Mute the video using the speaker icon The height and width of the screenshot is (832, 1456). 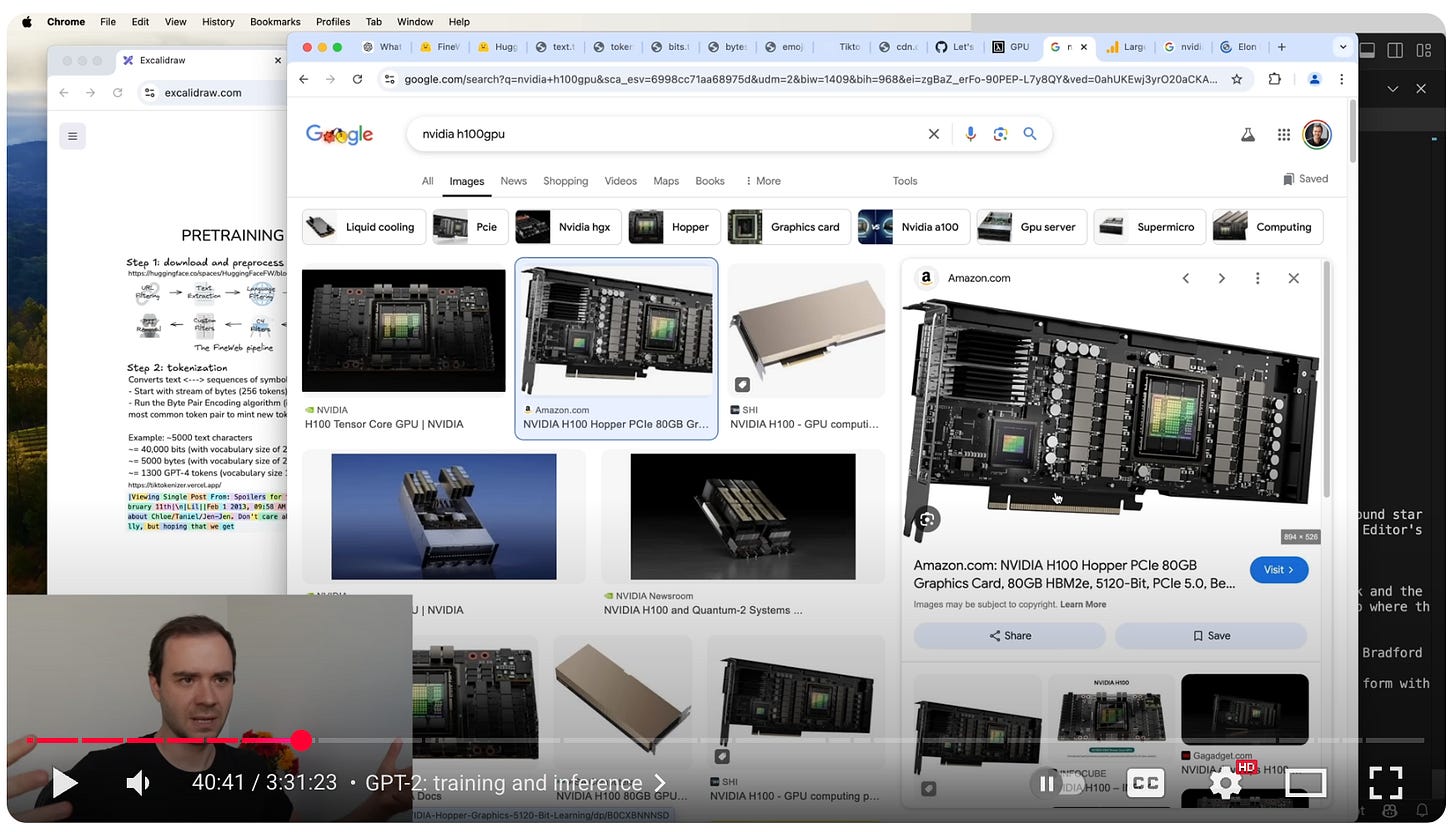tap(138, 783)
